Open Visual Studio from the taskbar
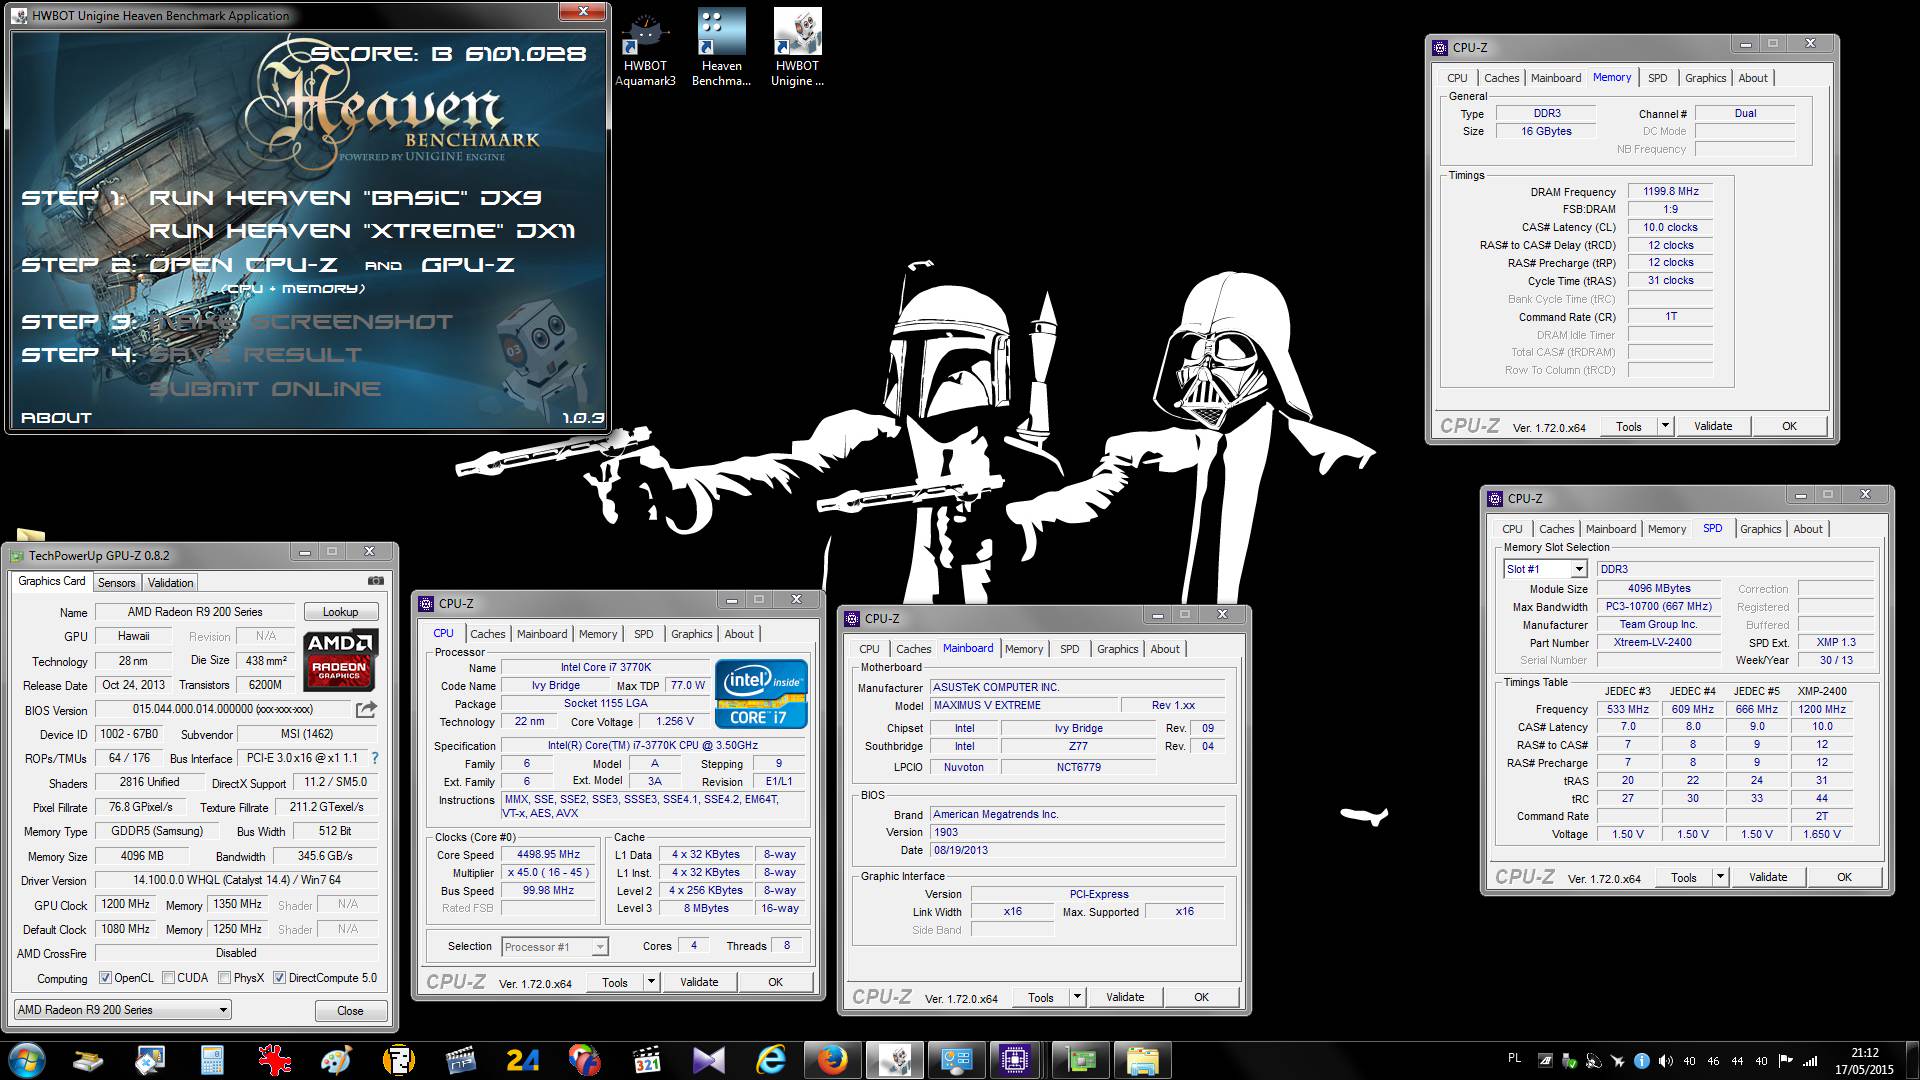Viewport: 1920px width, 1080px height. point(708,1060)
